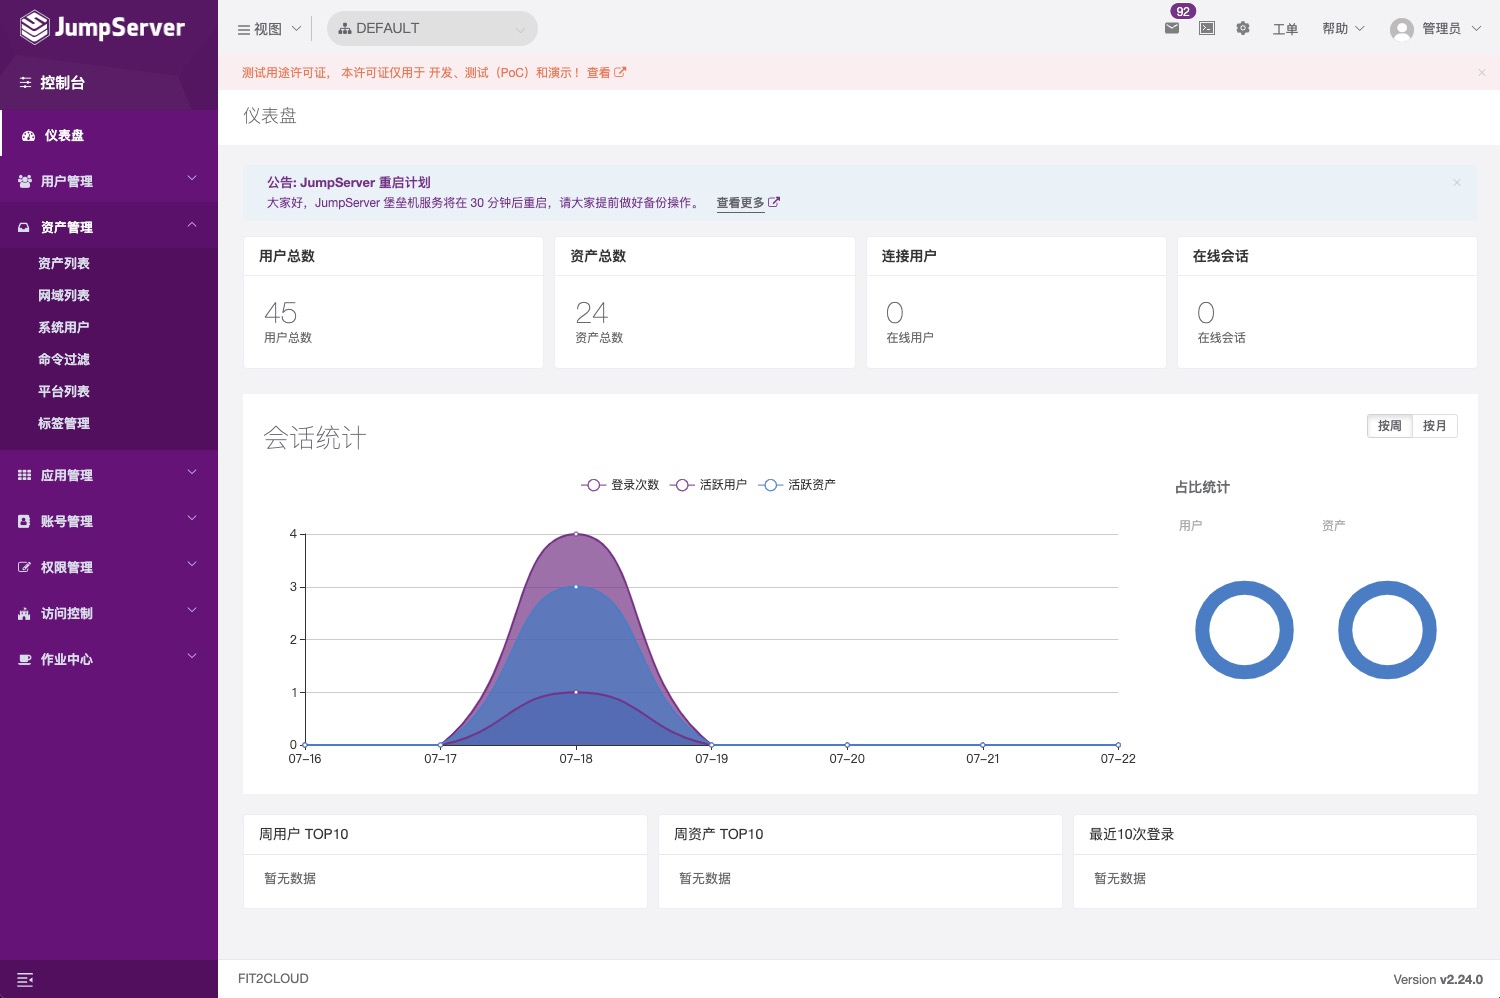Open the DEFAULT organization selector

(432, 28)
